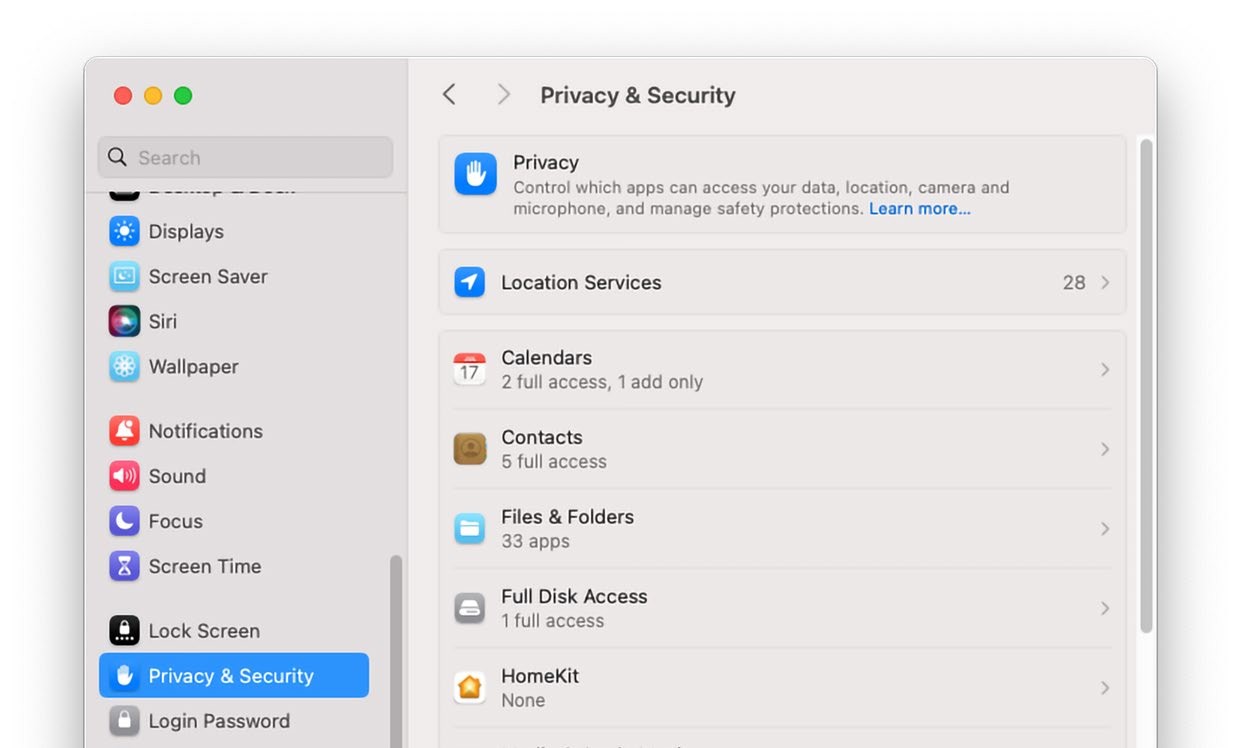Click "5 full access" text

(x=554, y=461)
